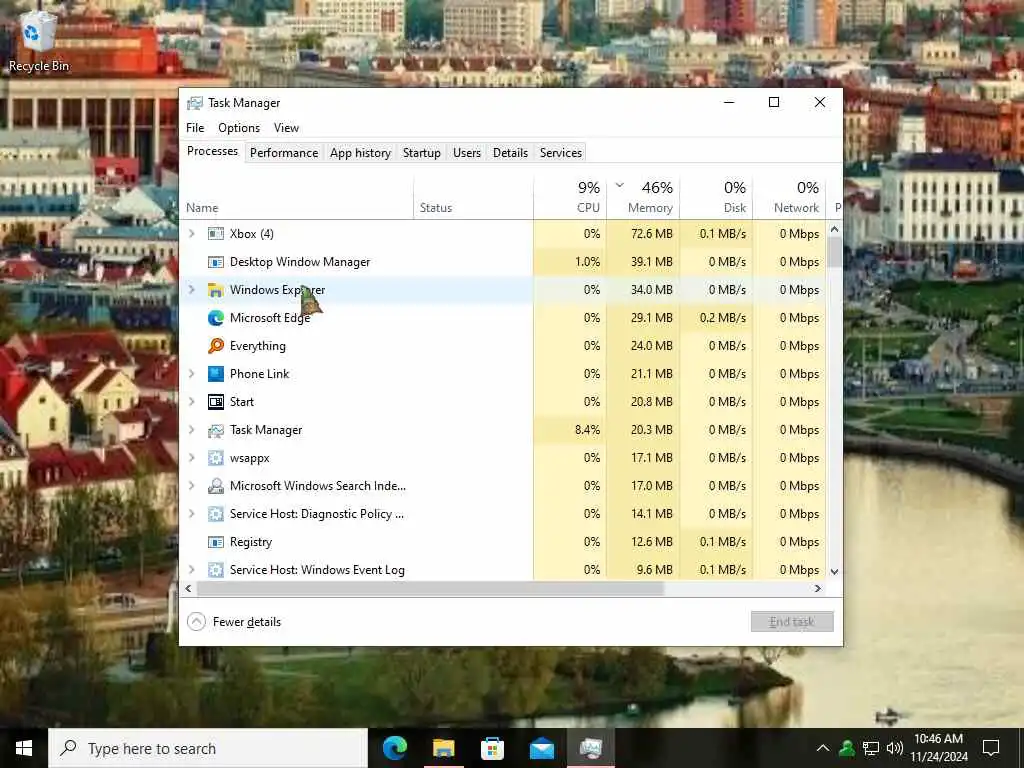Image resolution: width=1024 pixels, height=768 pixels.
Task: Sort processes by CPU column
Action: [570, 198]
